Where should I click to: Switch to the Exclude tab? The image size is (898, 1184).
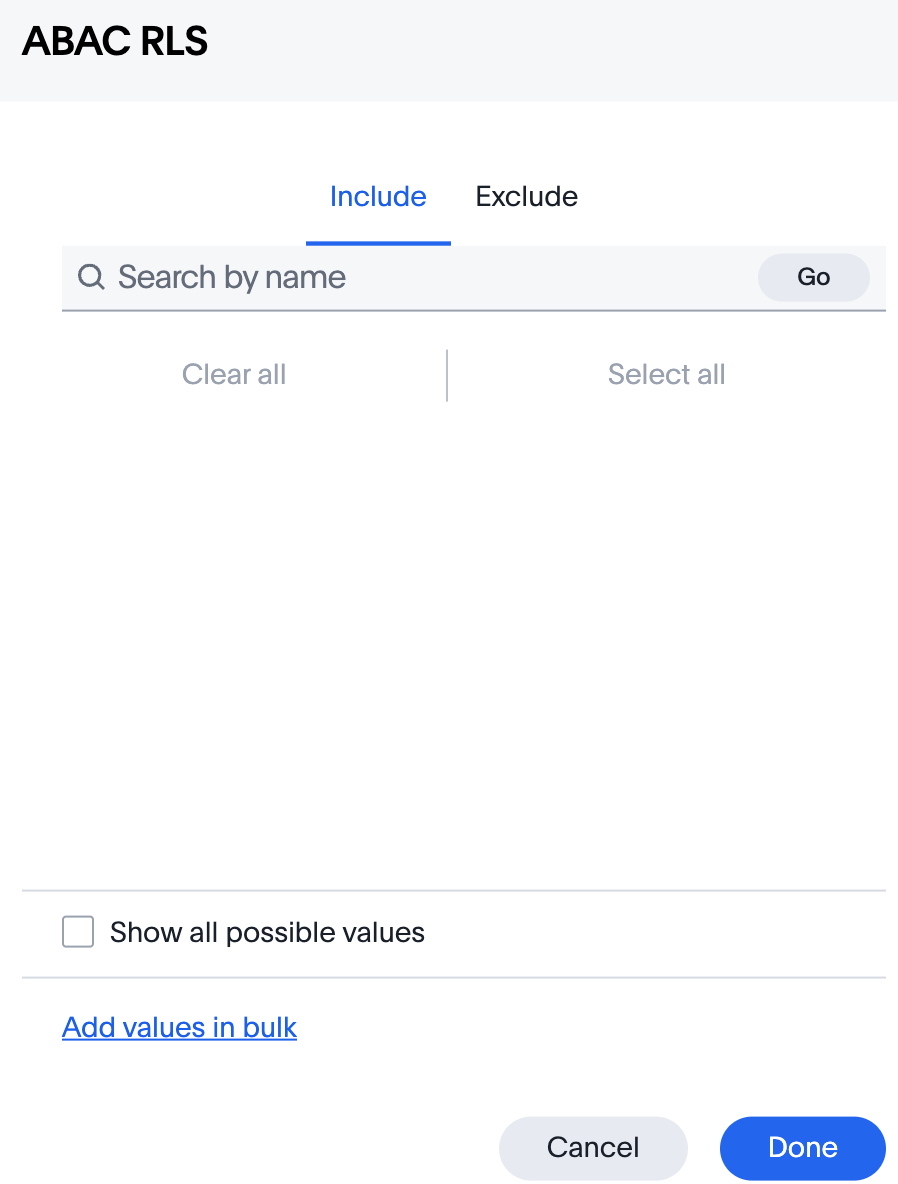526,196
